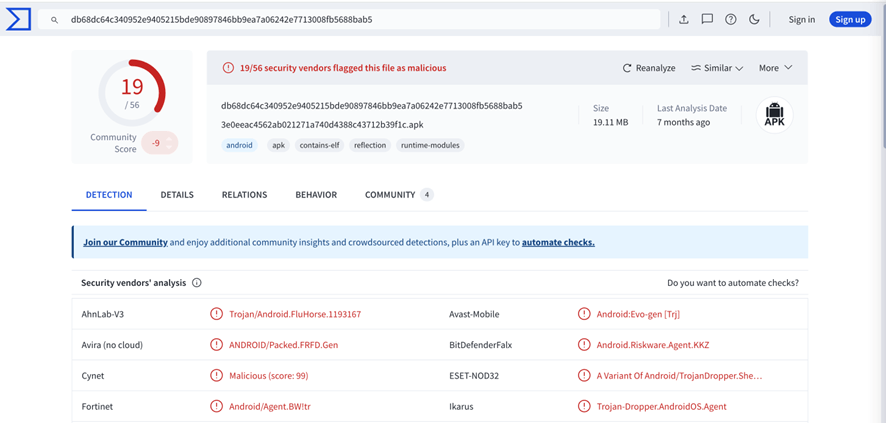Click the Sign up button
This screenshot has height=423, width=886.
click(x=850, y=20)
